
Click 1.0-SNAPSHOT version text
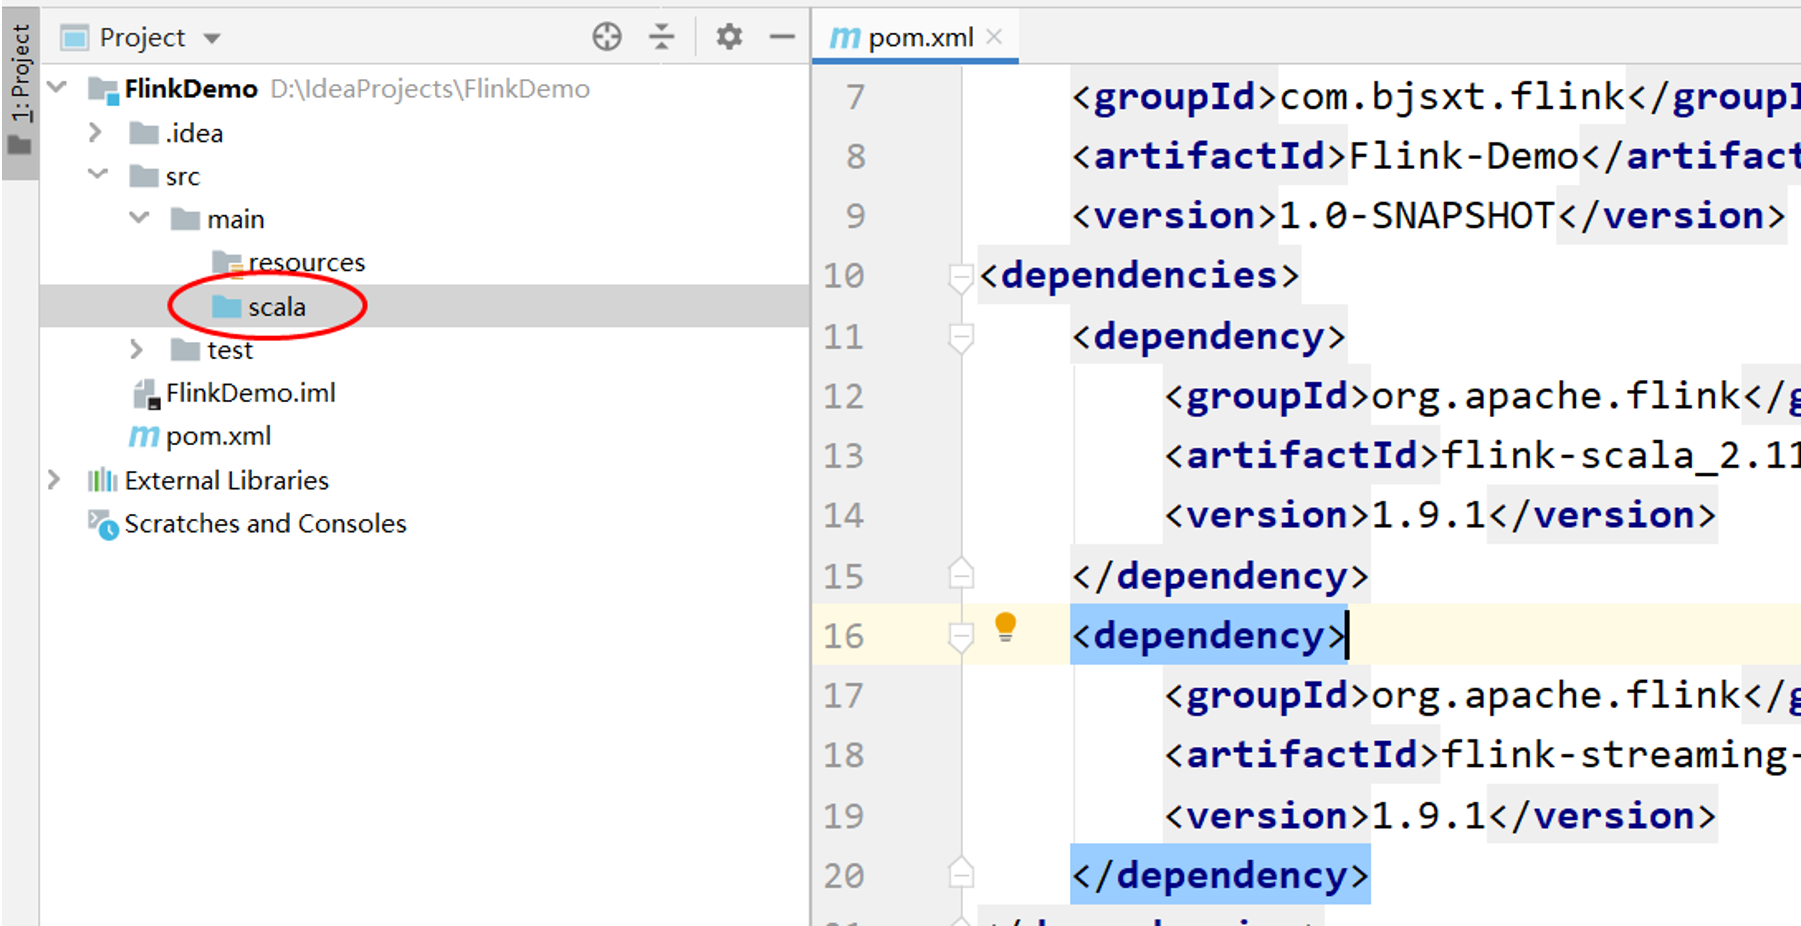1417,216
